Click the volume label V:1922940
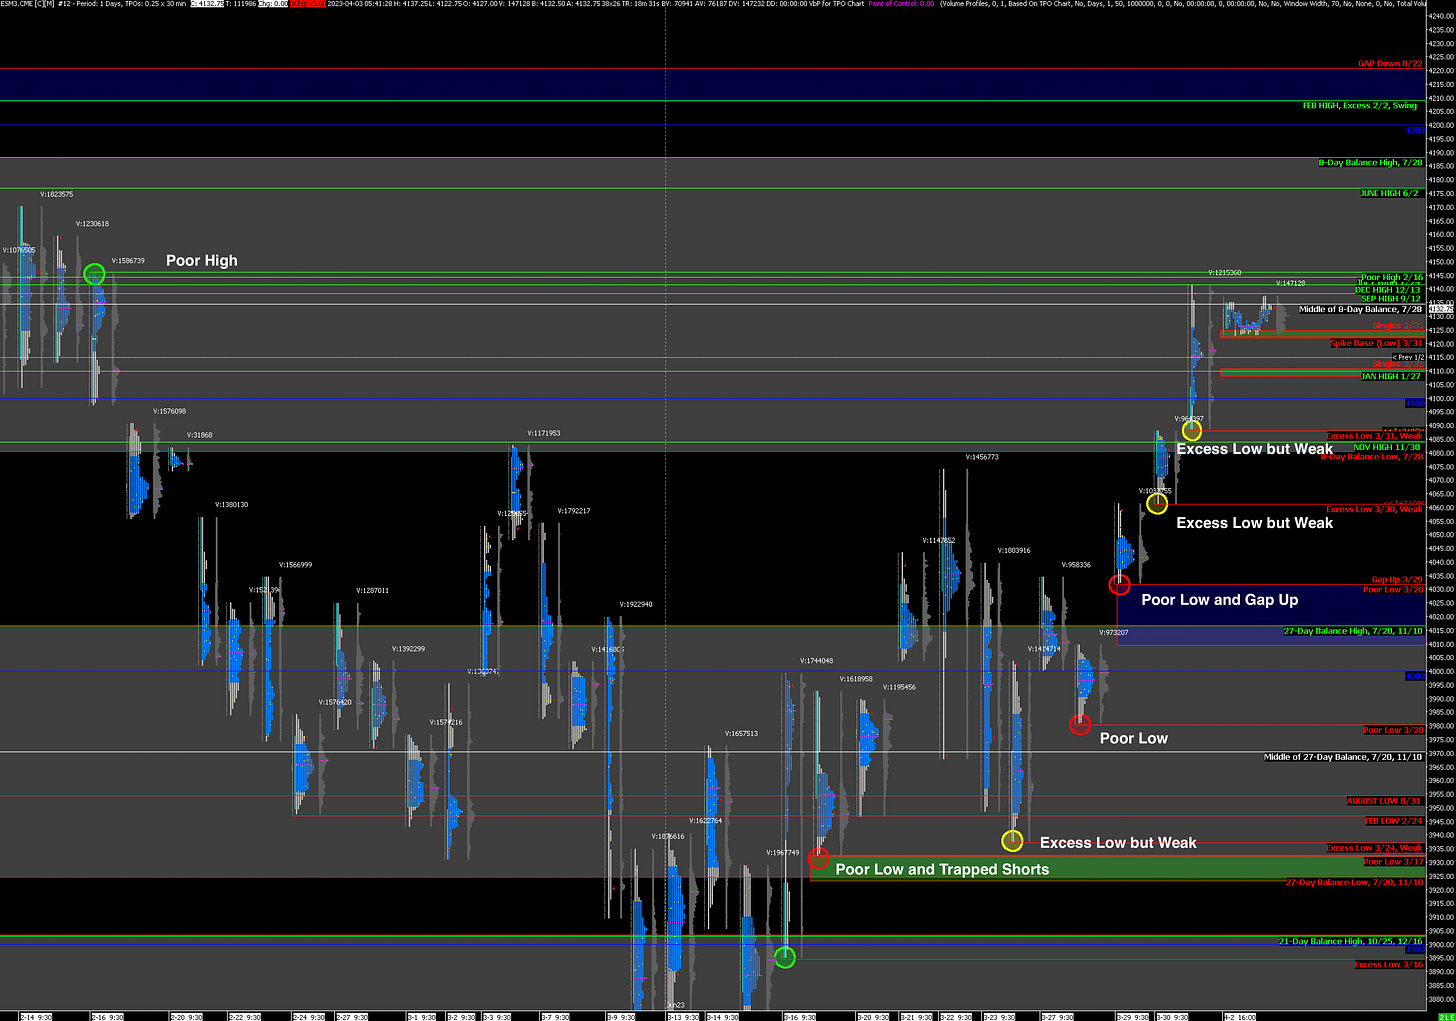This screenshot has width=1456, height=1021. tap(636, 604)
